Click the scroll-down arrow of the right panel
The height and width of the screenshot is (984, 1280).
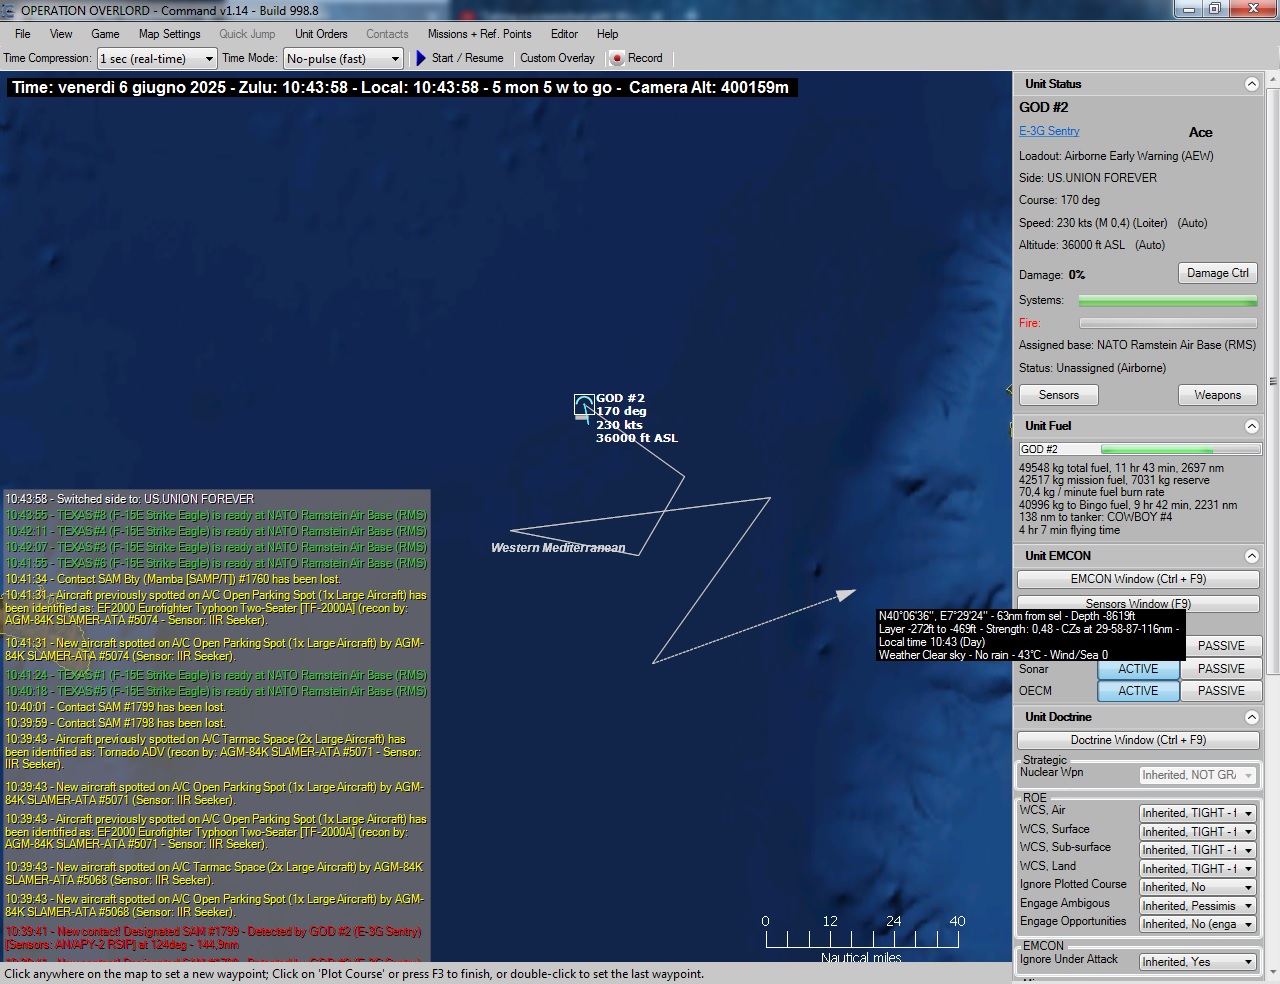click(1273, 971)
